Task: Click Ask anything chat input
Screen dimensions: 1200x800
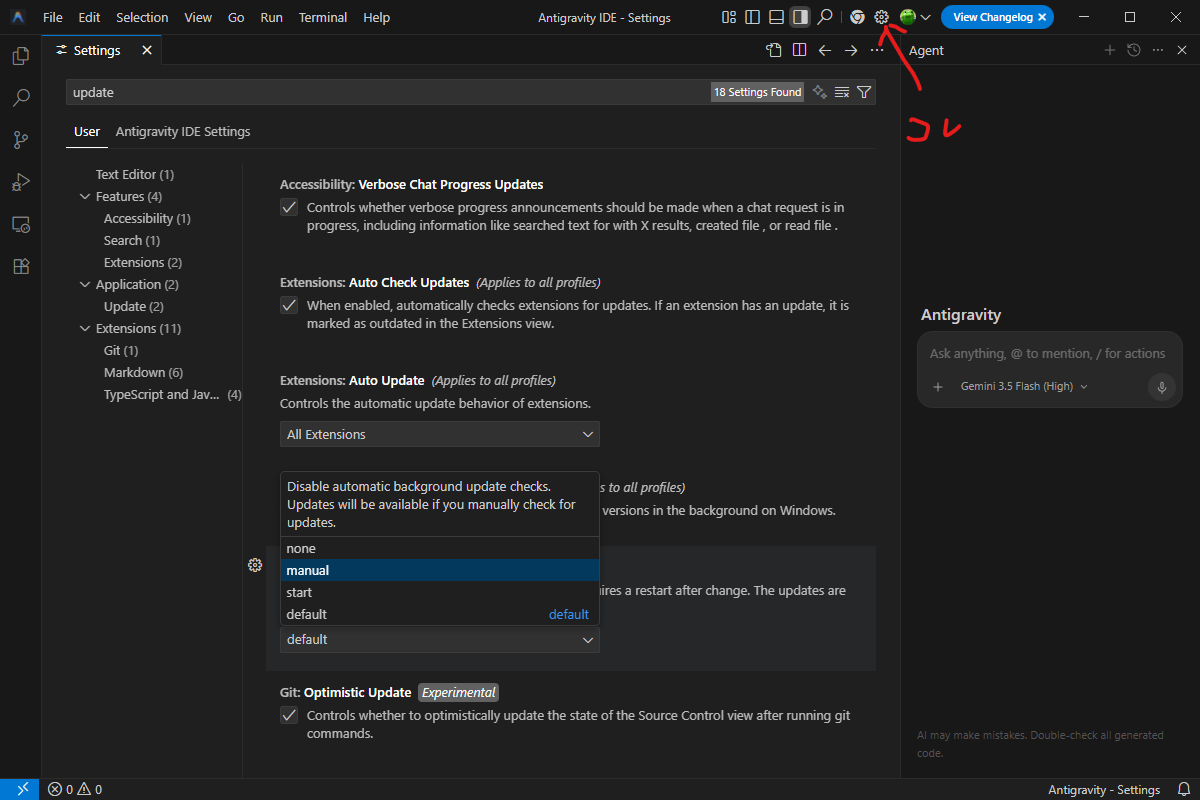Action: point(1047,353)
